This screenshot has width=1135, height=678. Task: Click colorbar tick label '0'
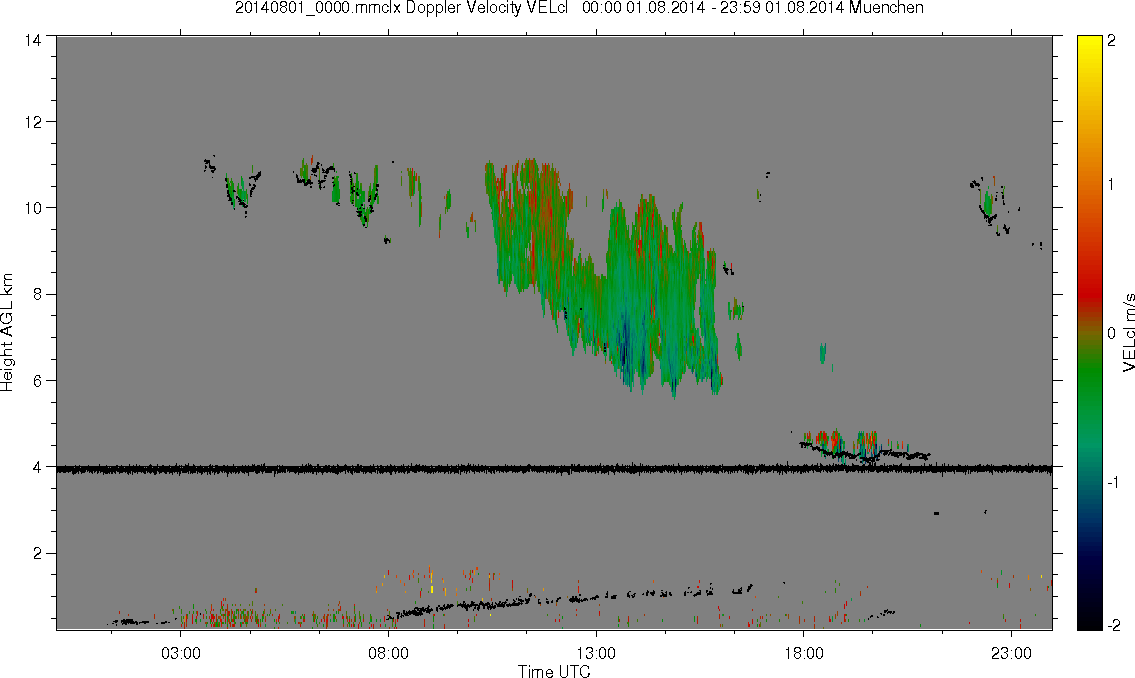point(1111,333)
